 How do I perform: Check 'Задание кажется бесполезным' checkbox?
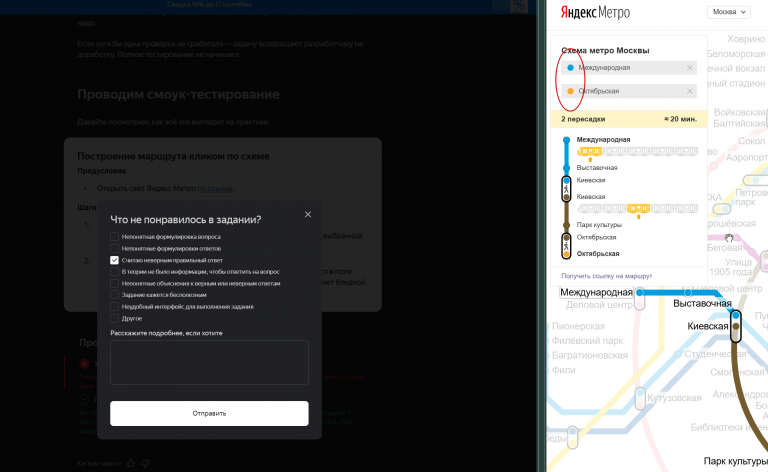(x=115, y=295)
